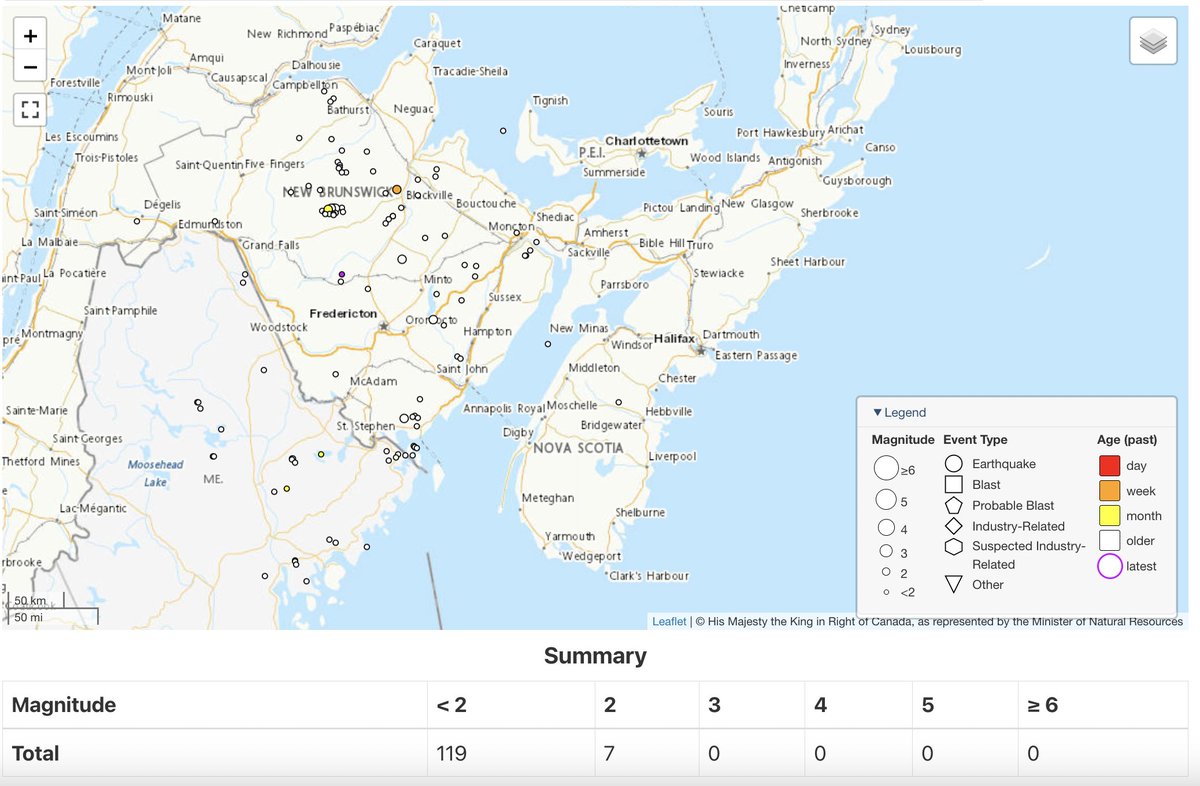Toggle the magnitude ≥6 legend circle

coord(886,467)
